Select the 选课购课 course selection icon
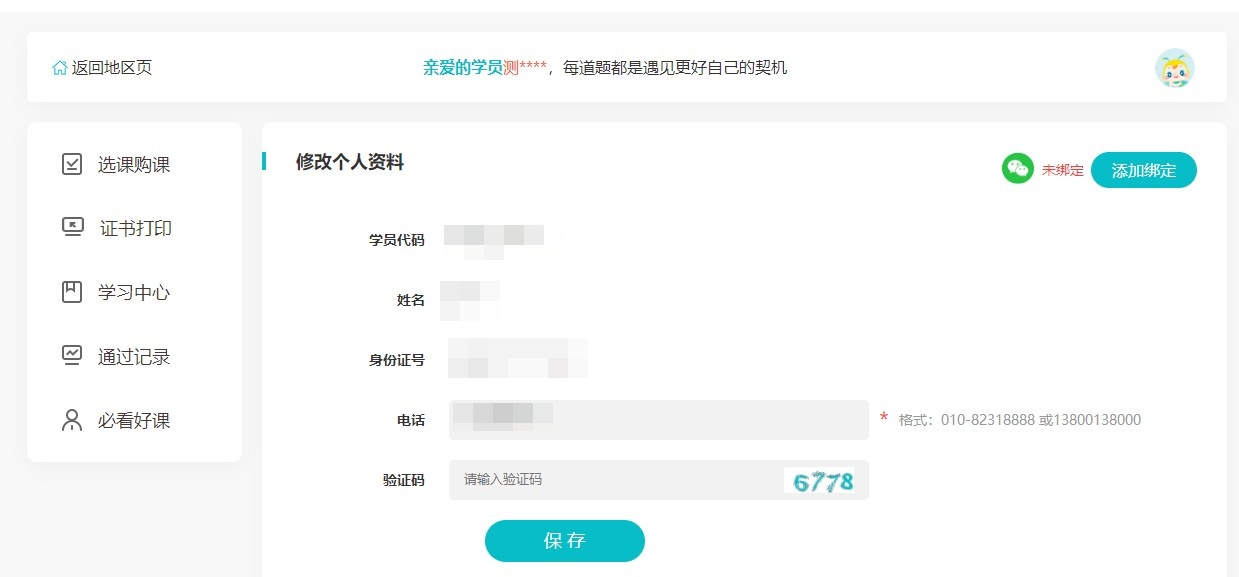 pos(71,164)
